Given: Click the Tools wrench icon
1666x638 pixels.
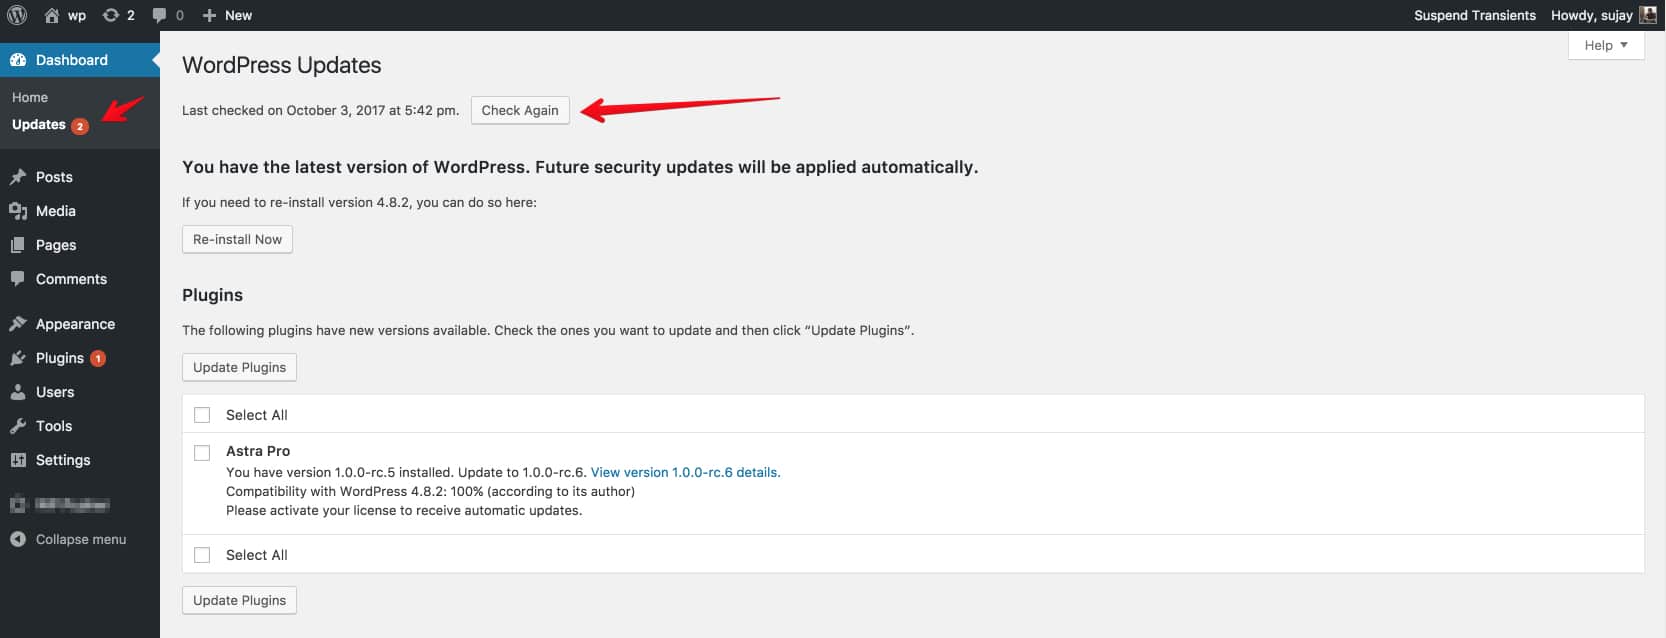Looking at the screenshot, I should coord(18,426).
